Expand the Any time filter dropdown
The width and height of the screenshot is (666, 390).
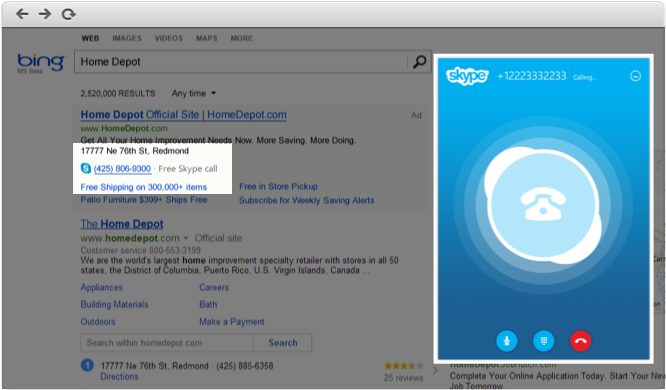pyautogui.click(x=194, y=93)
